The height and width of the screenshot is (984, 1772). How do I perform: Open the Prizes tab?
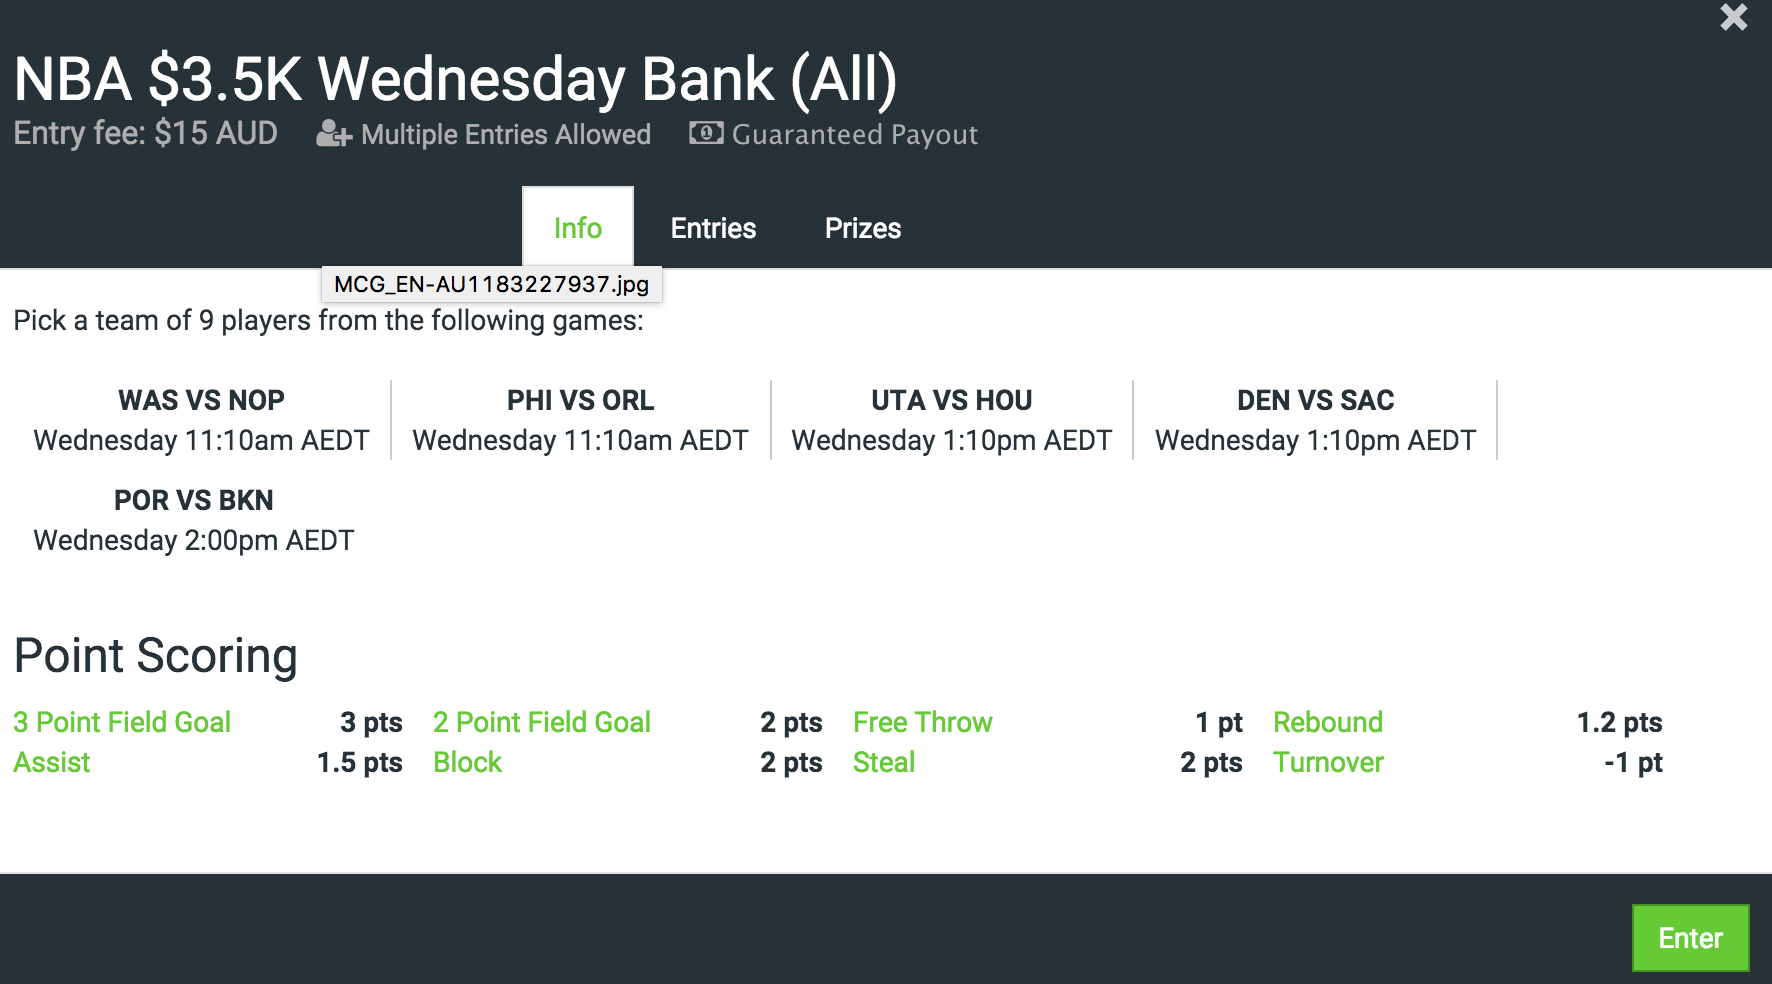(863, 228)
